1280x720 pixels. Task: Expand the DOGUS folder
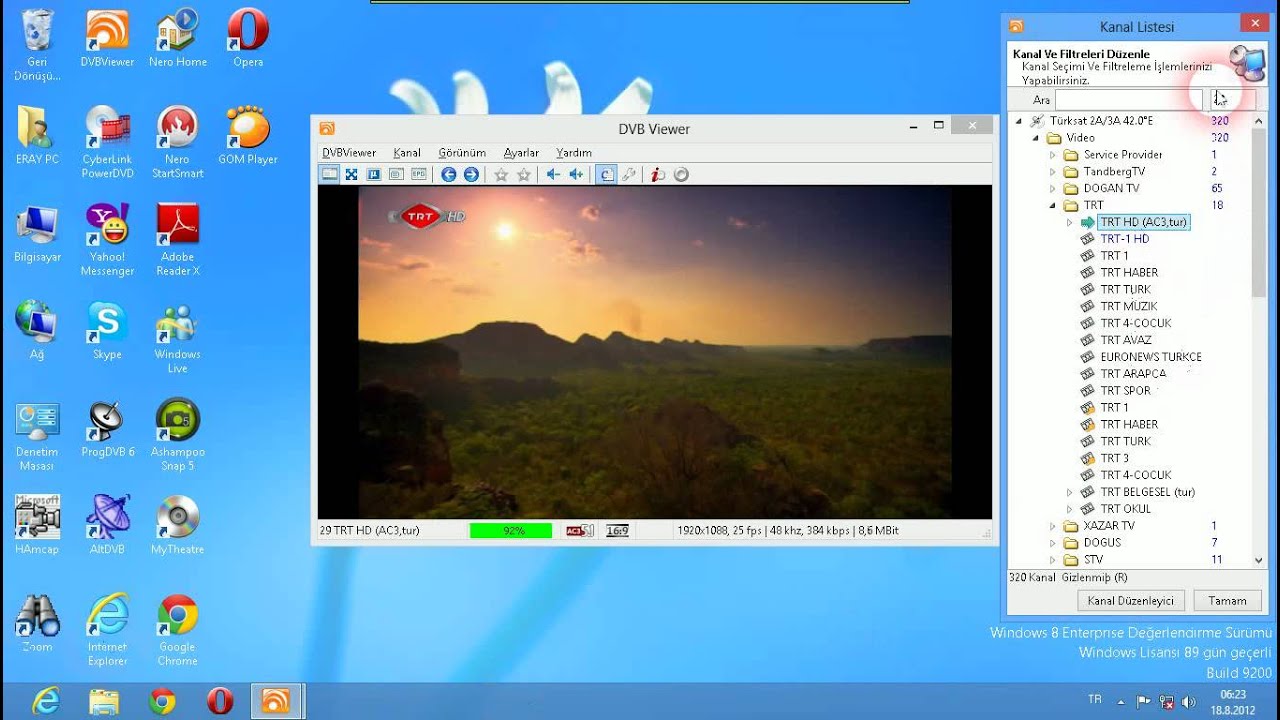(x=1052, y=543)
